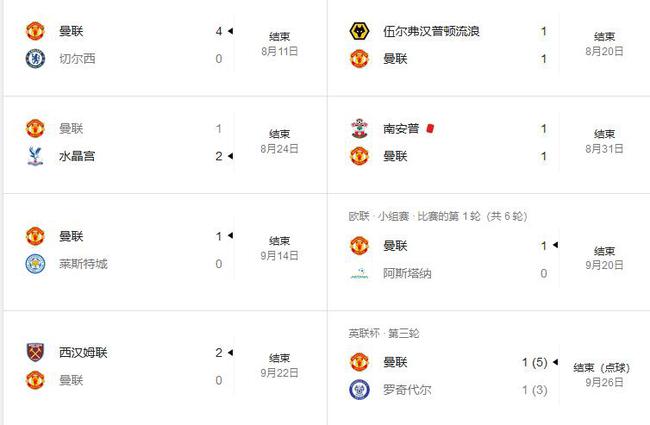The height and width of the screenshot is (425, 650).
Task: Click the Leicester City fox crest
Action: pos(35,264)
